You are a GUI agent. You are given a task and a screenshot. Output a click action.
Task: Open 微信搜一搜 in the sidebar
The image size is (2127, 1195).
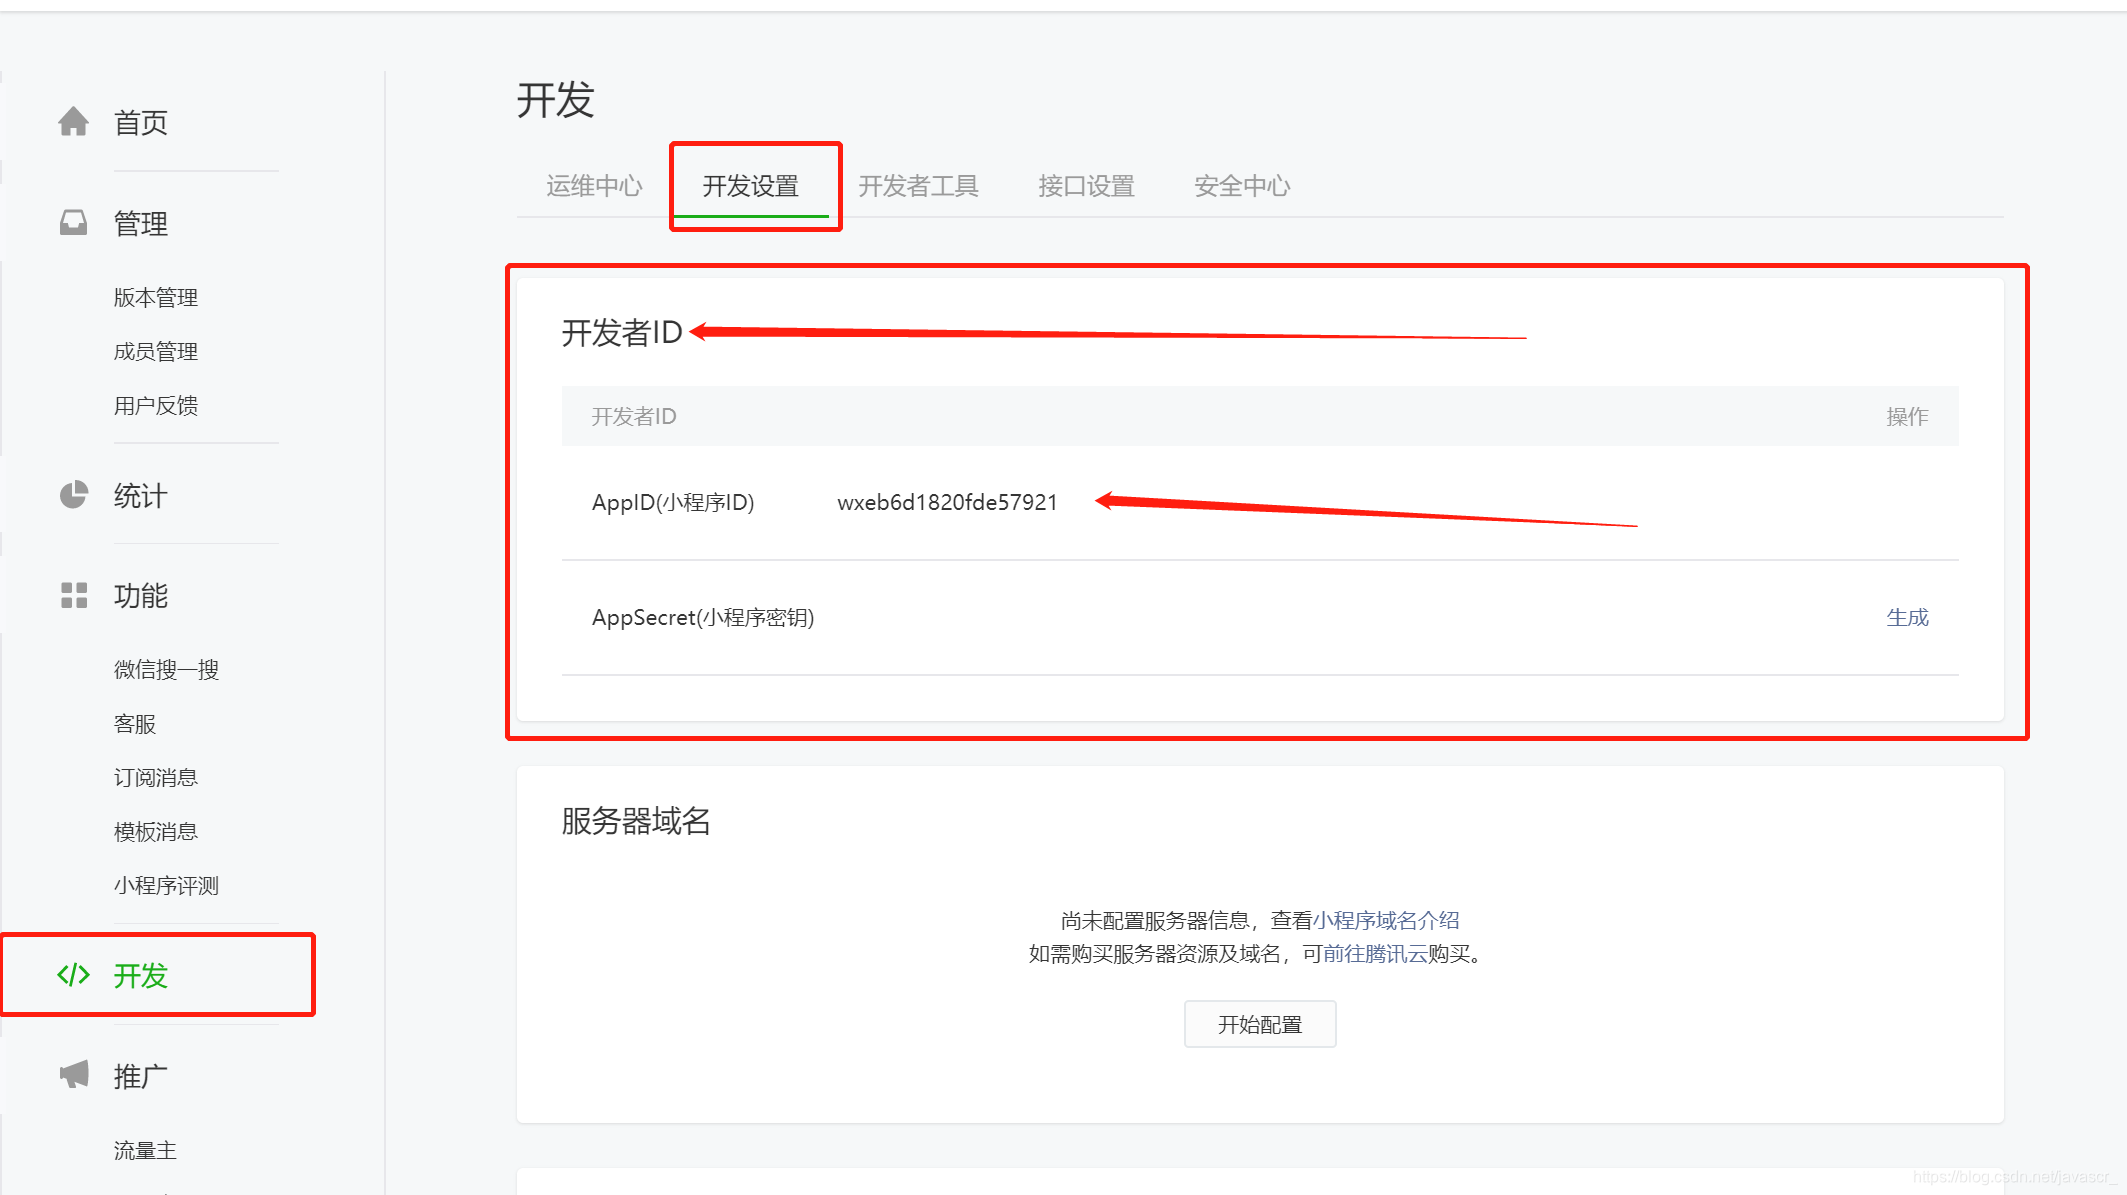pyautogui.click(x=166, y=669)
